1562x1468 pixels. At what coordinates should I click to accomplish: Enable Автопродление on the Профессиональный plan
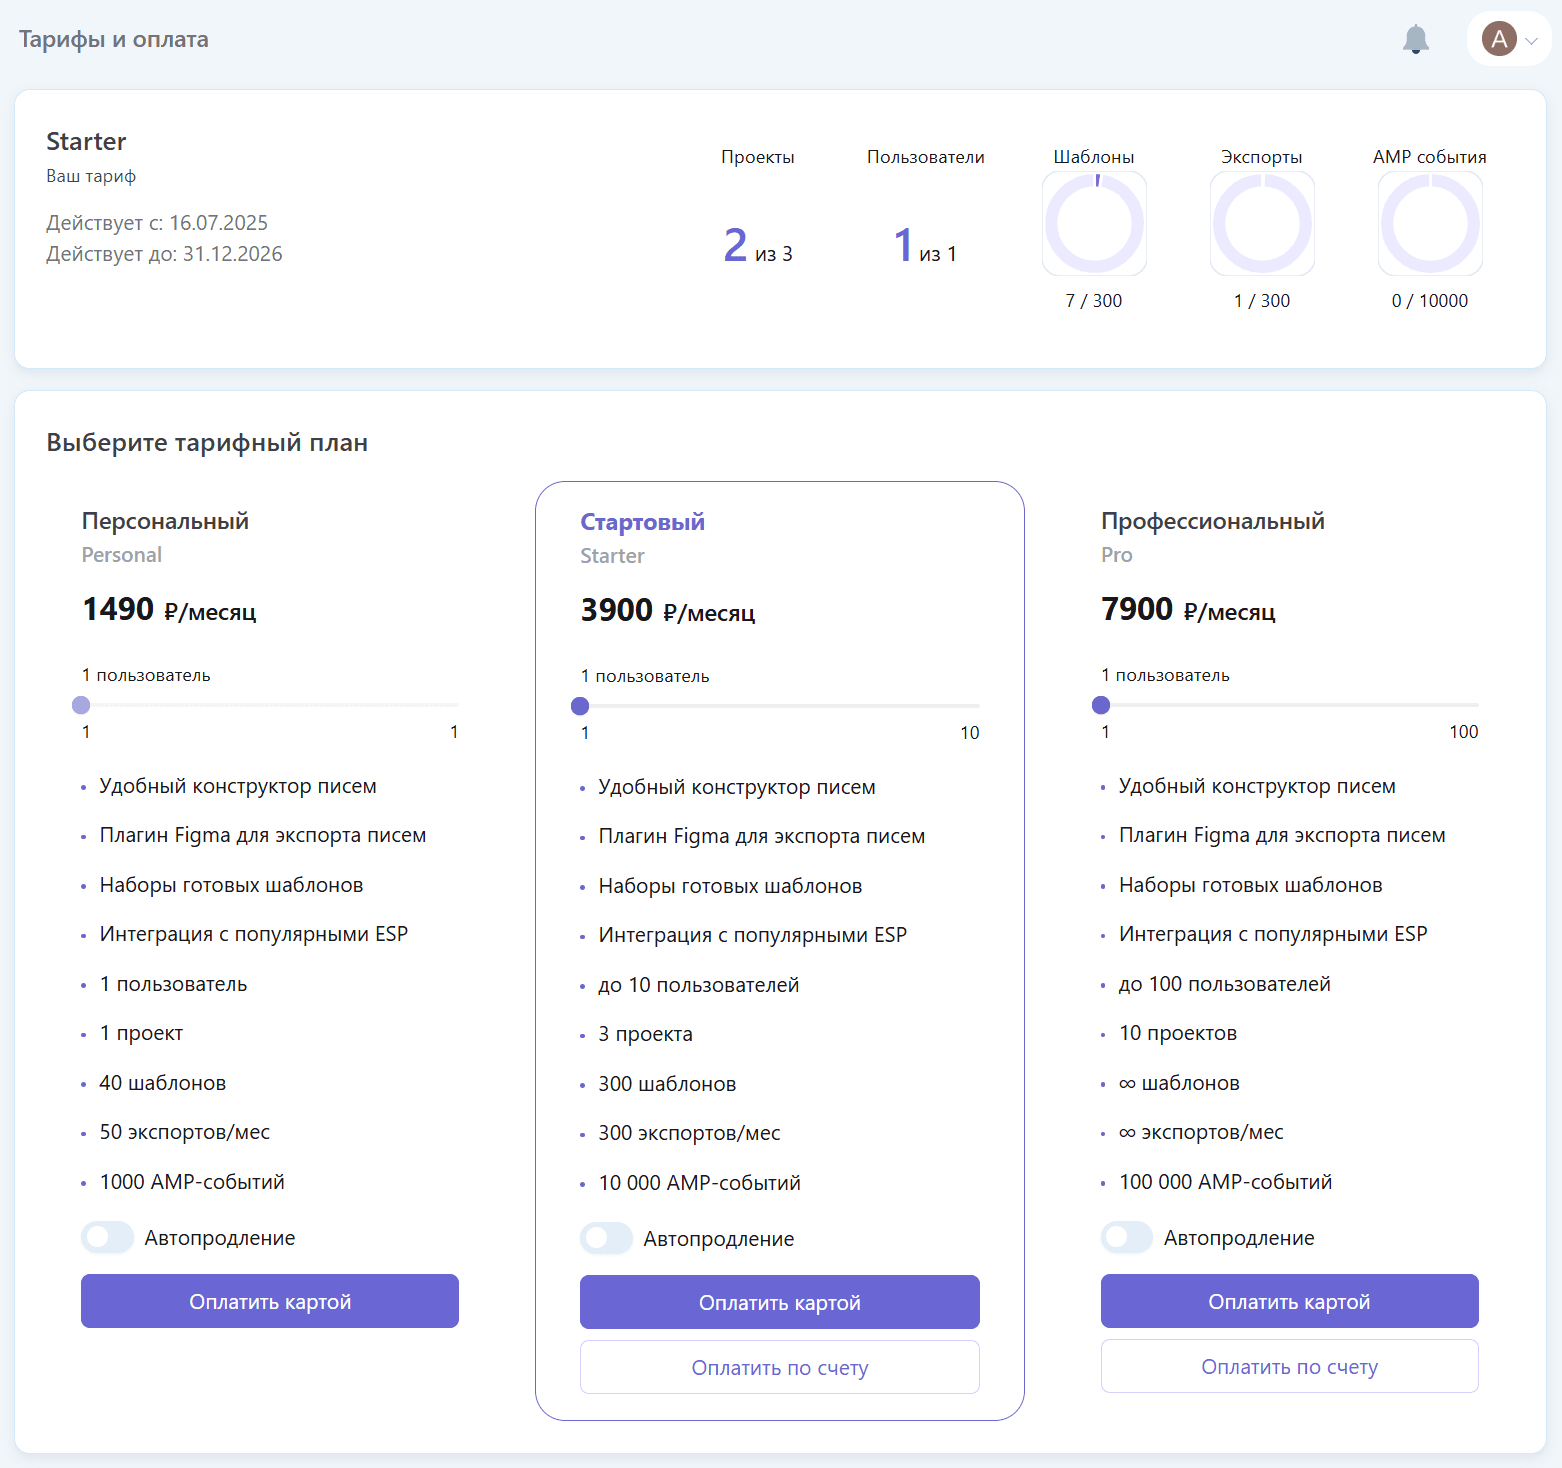1127,1237
